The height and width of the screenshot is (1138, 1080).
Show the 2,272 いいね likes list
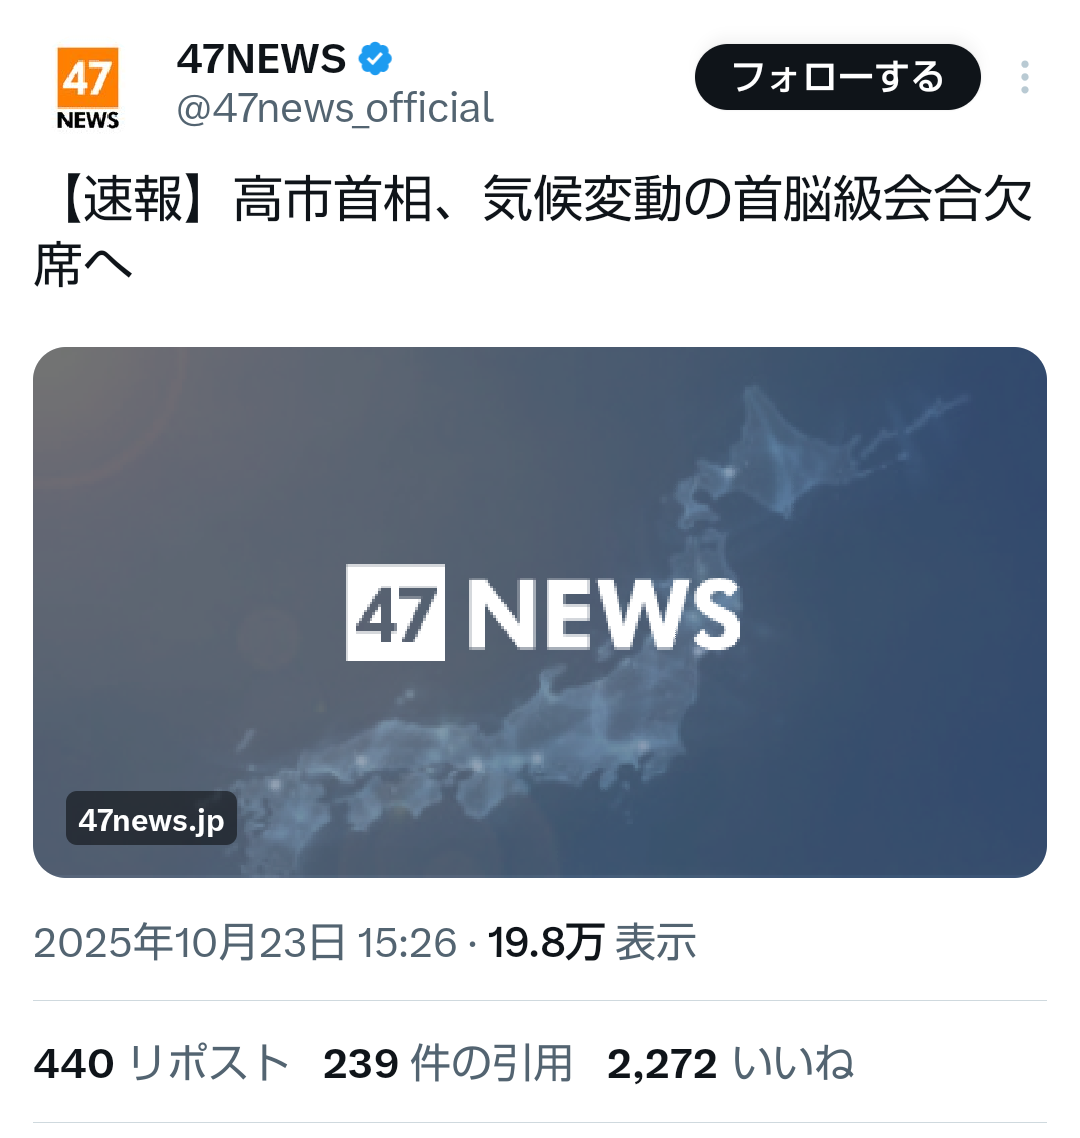coord(730,1064)
